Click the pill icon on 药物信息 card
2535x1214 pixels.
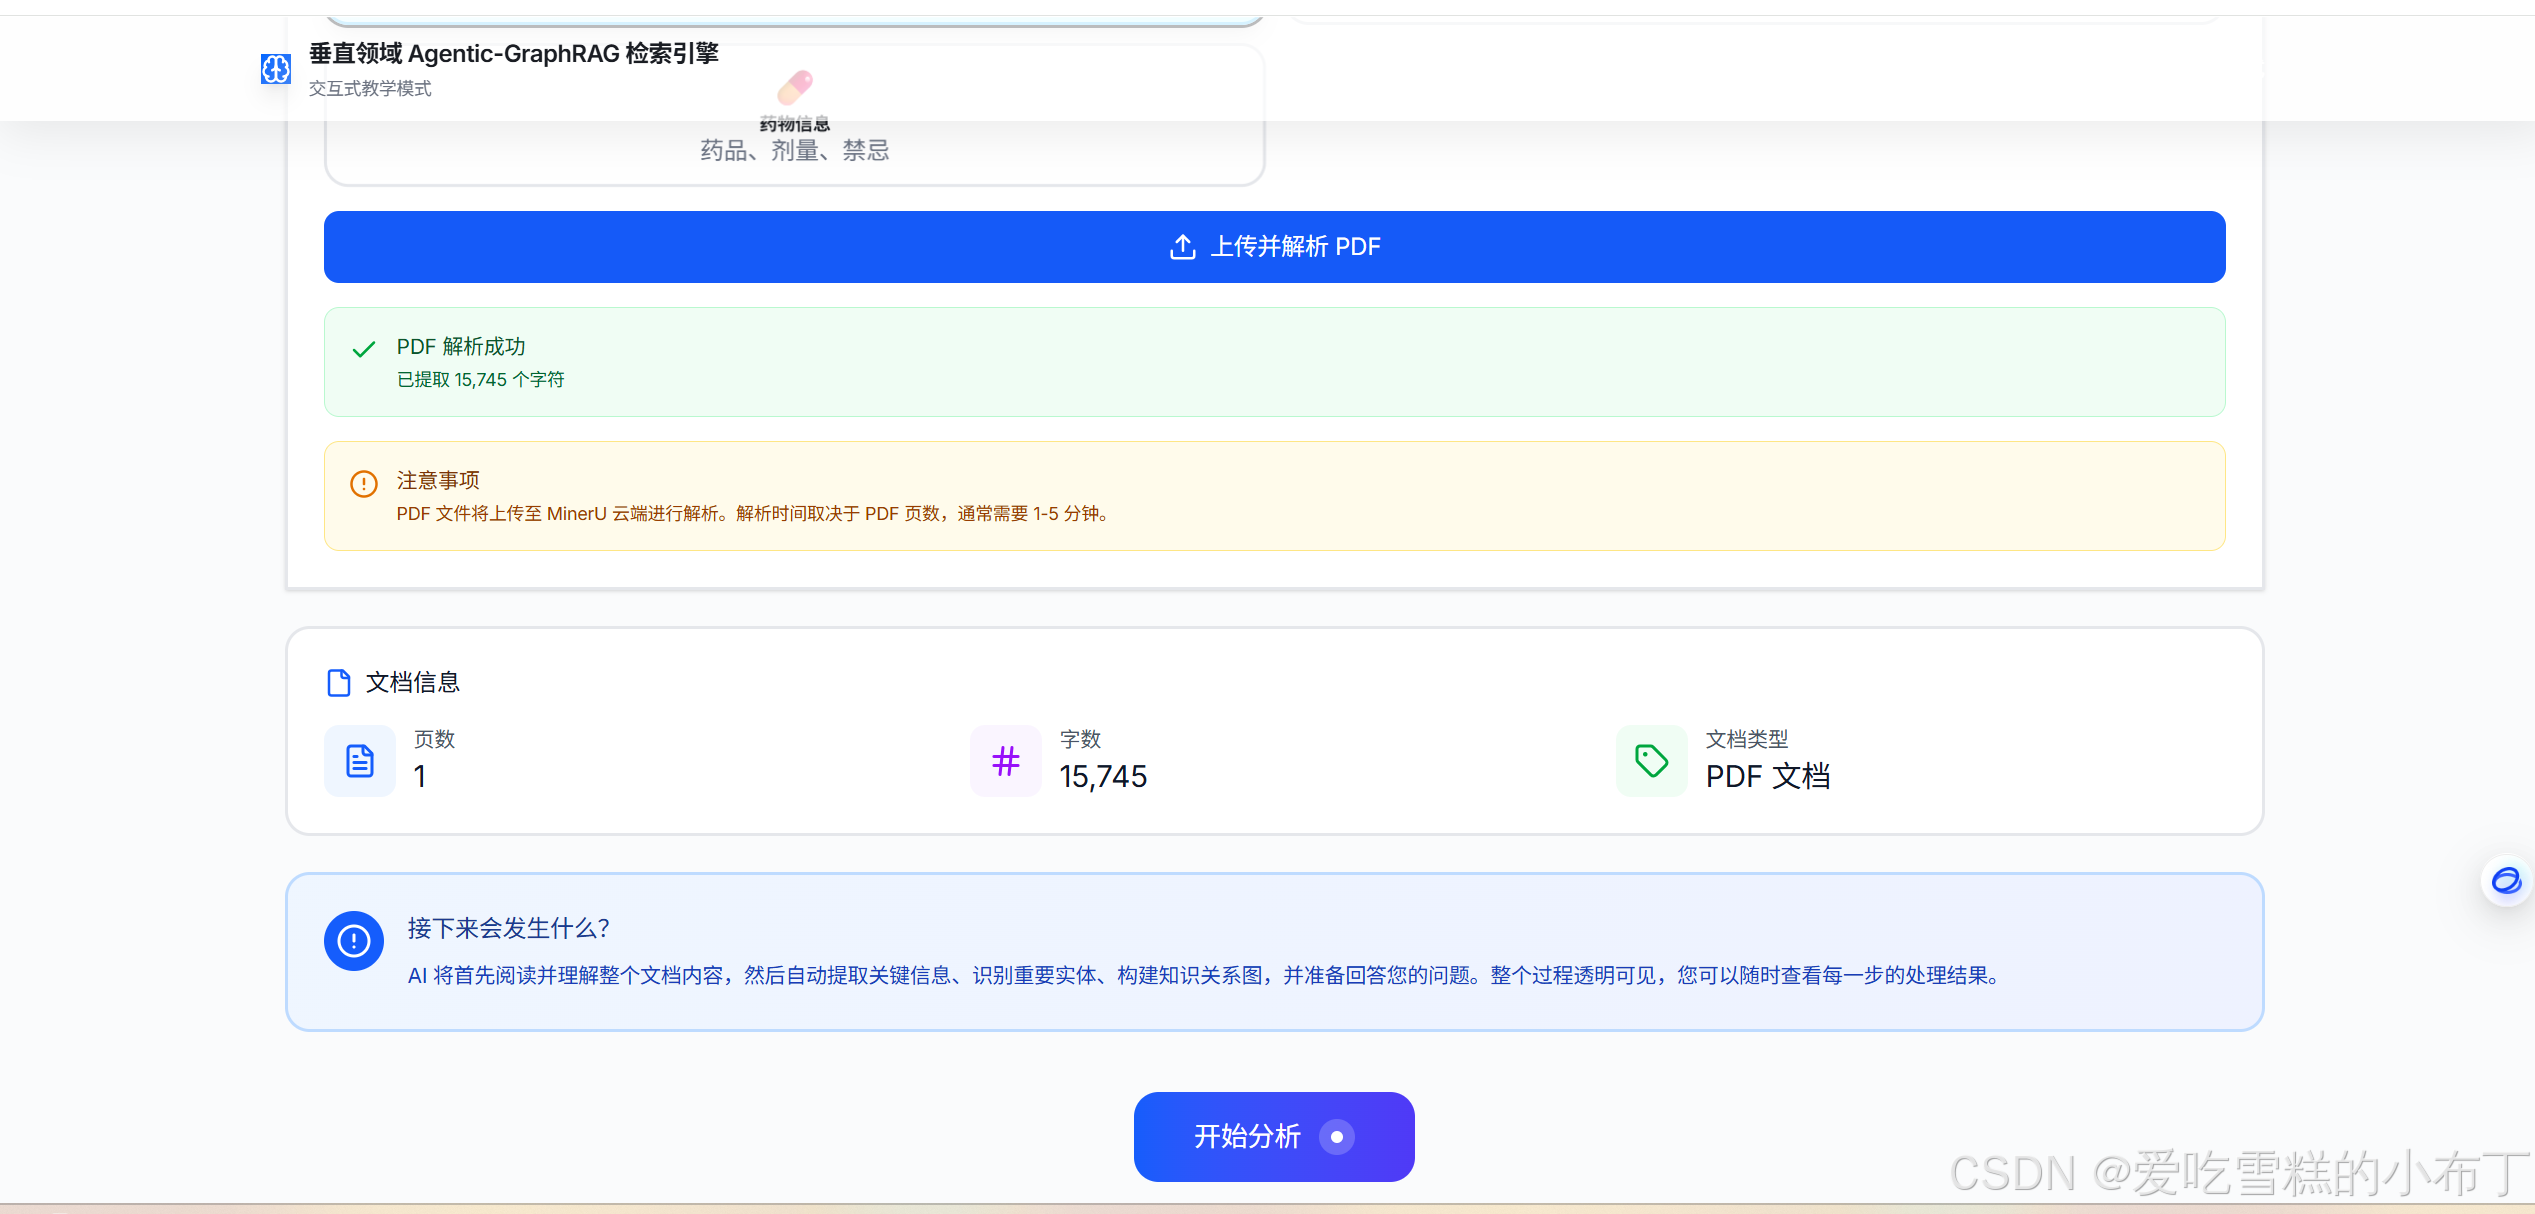point(795,88)
